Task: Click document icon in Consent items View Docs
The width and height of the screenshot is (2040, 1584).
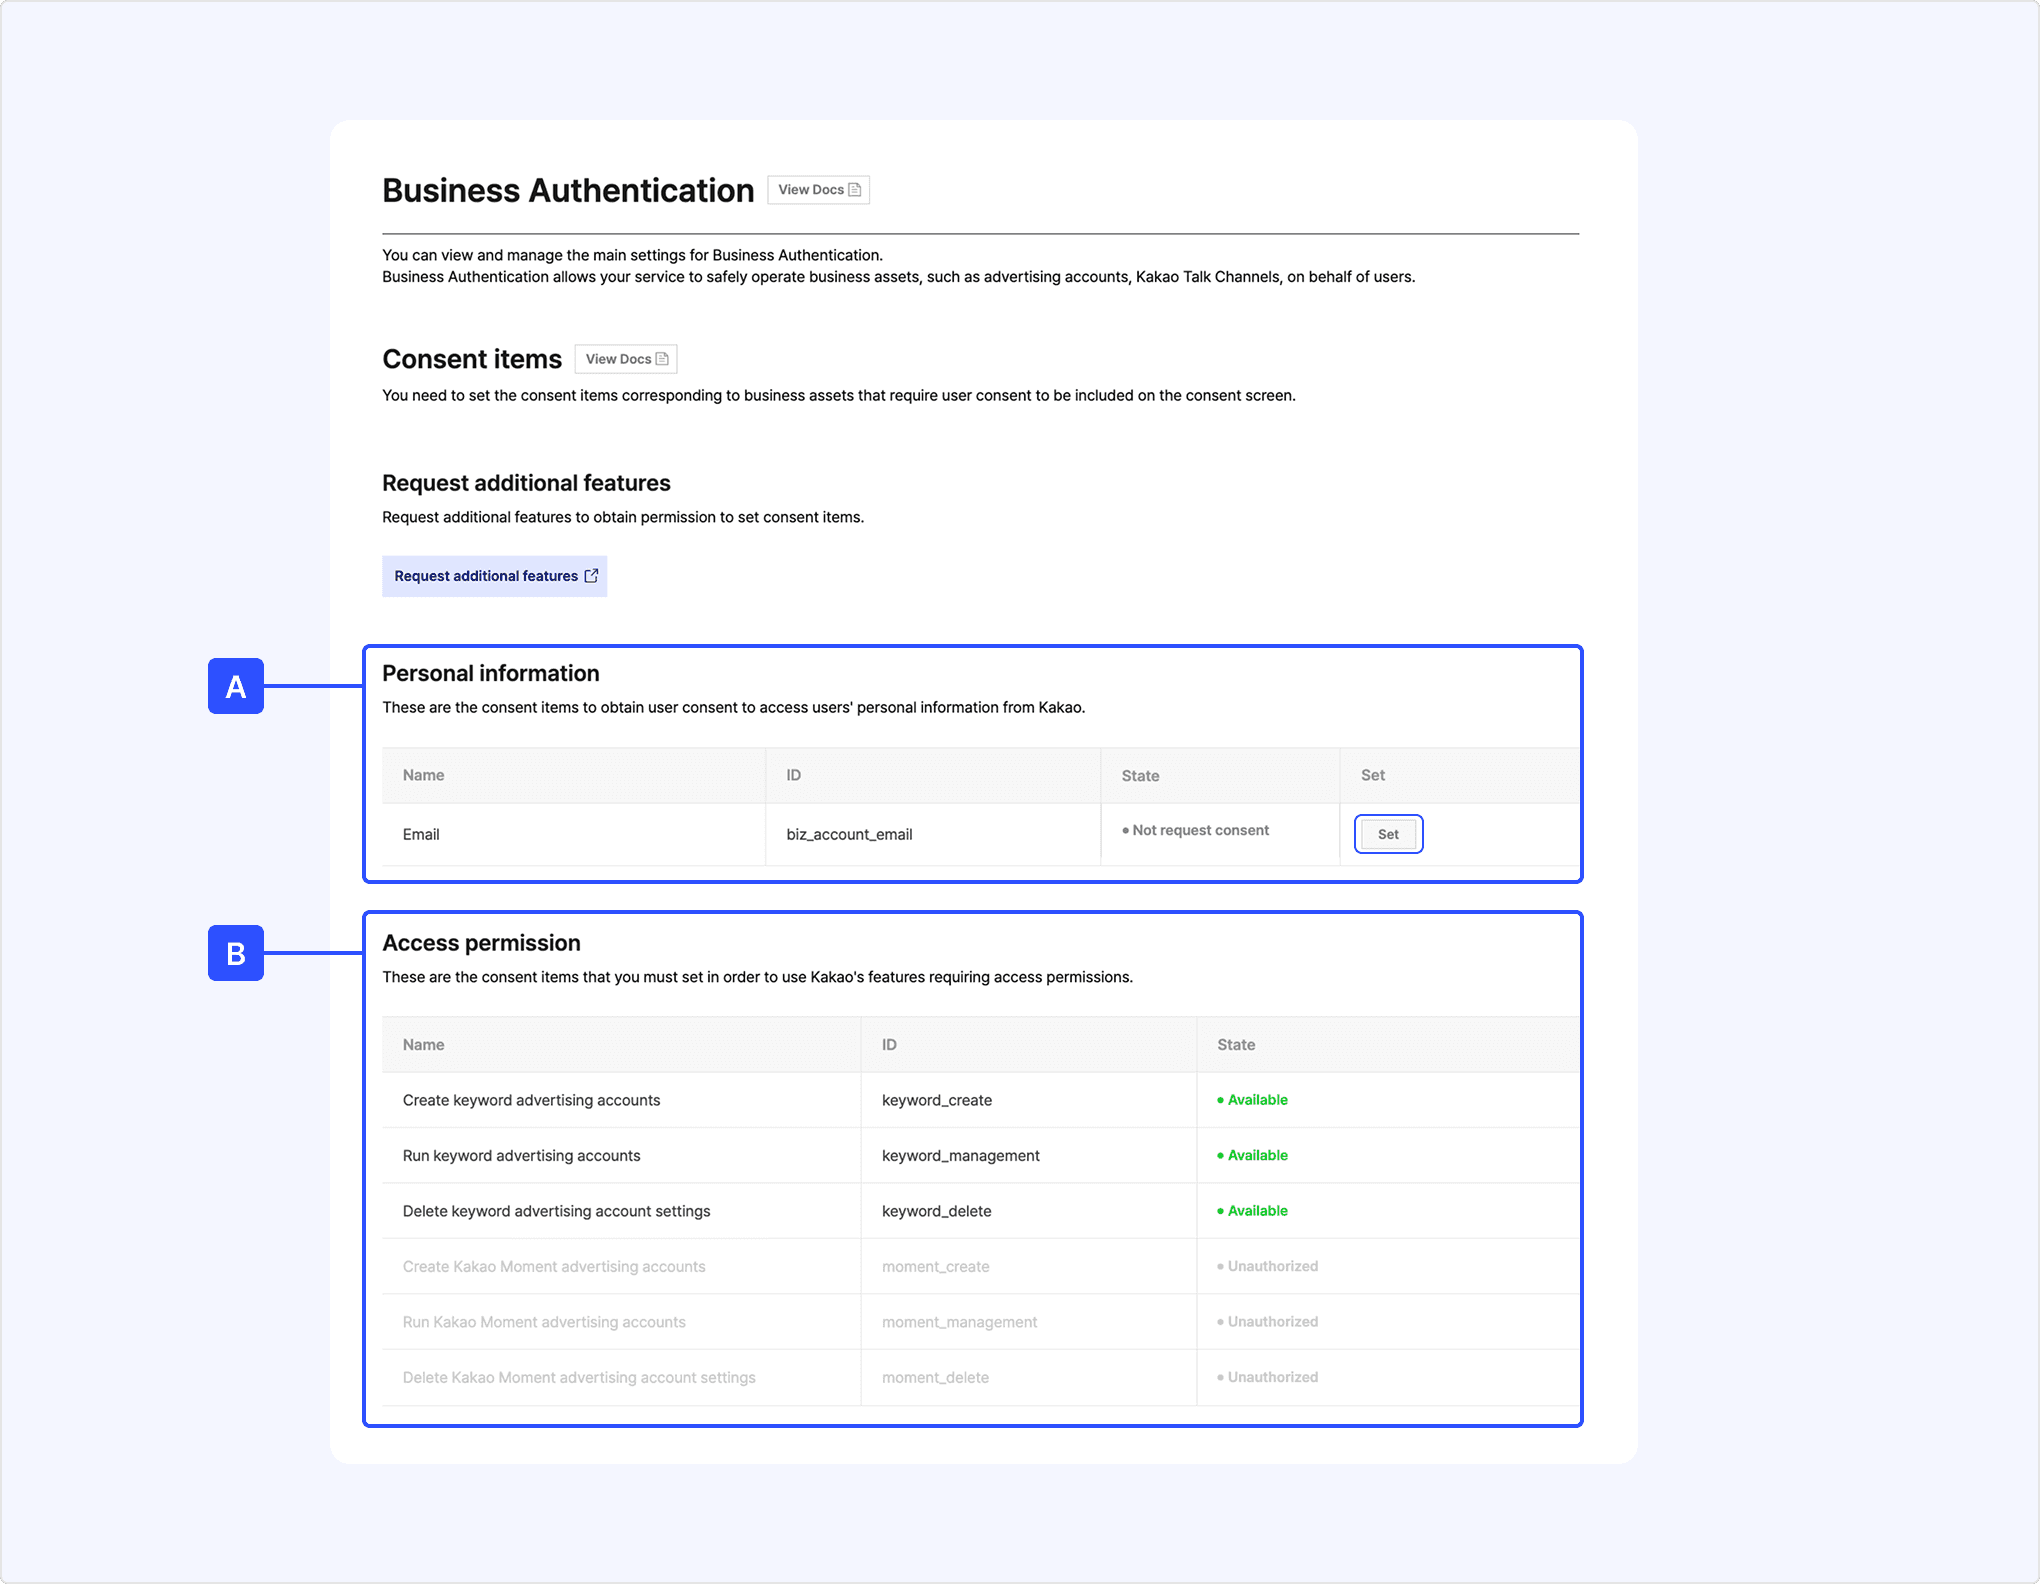Action: (662, 359)
